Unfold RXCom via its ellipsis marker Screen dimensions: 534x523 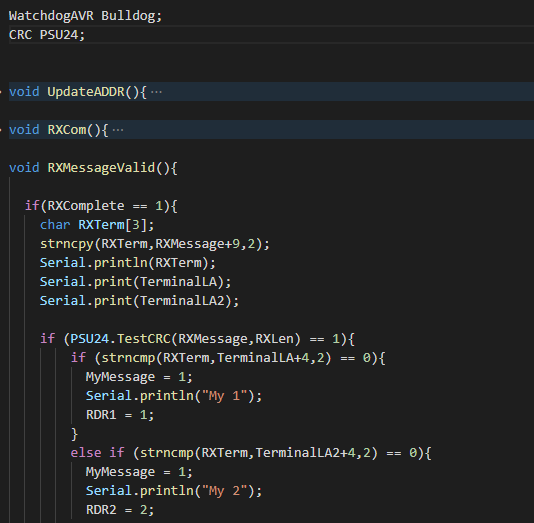pos(118,130)
